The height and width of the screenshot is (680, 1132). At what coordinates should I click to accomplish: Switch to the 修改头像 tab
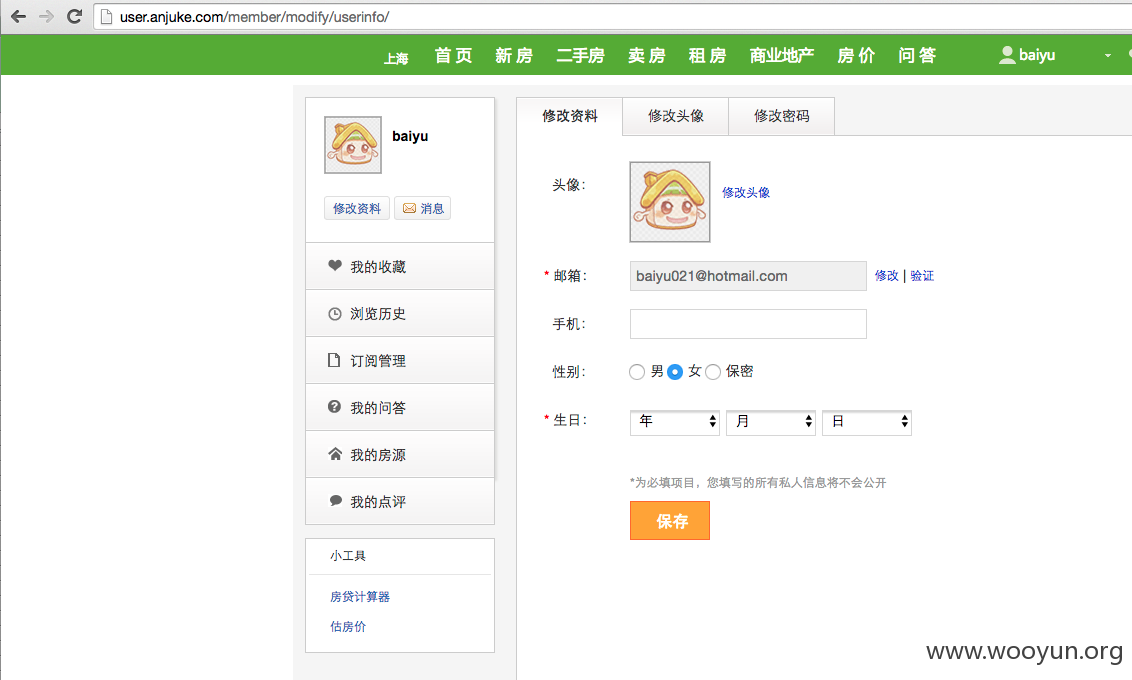[676, 116]
